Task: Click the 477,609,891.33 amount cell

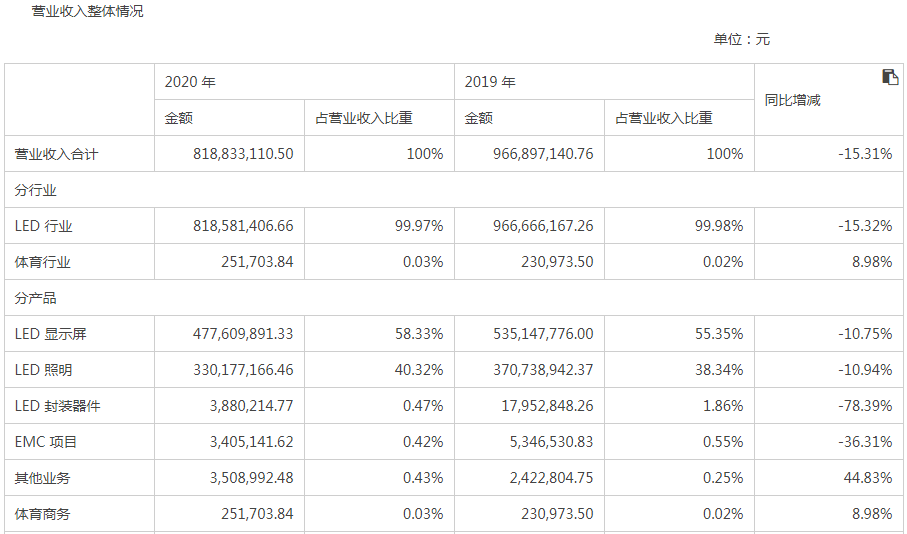Action: click(243, 334)
